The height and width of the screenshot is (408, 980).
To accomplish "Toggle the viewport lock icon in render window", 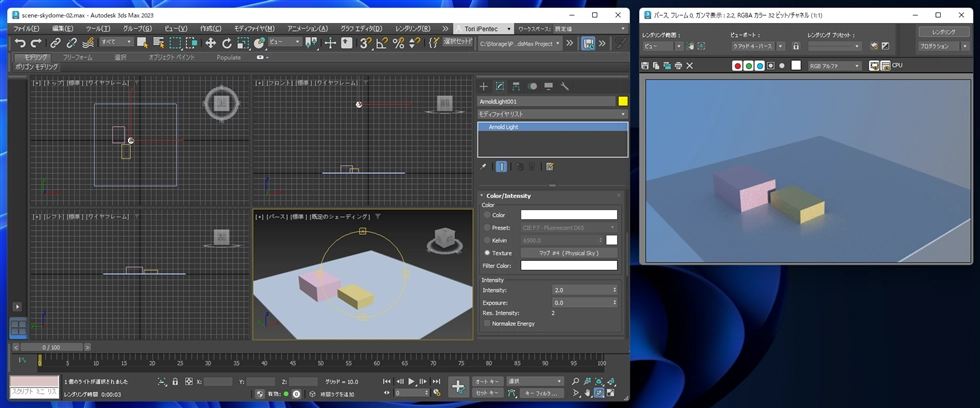I will [796, 46].
